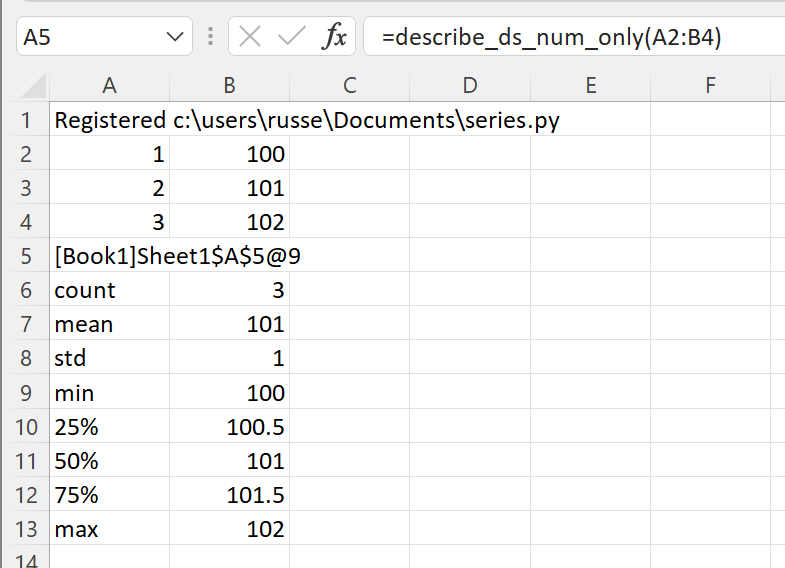The width and height of the screenshot is (785, 568).
Task: Confirm the formula with the checkmark icon
Action: [292, 37]
